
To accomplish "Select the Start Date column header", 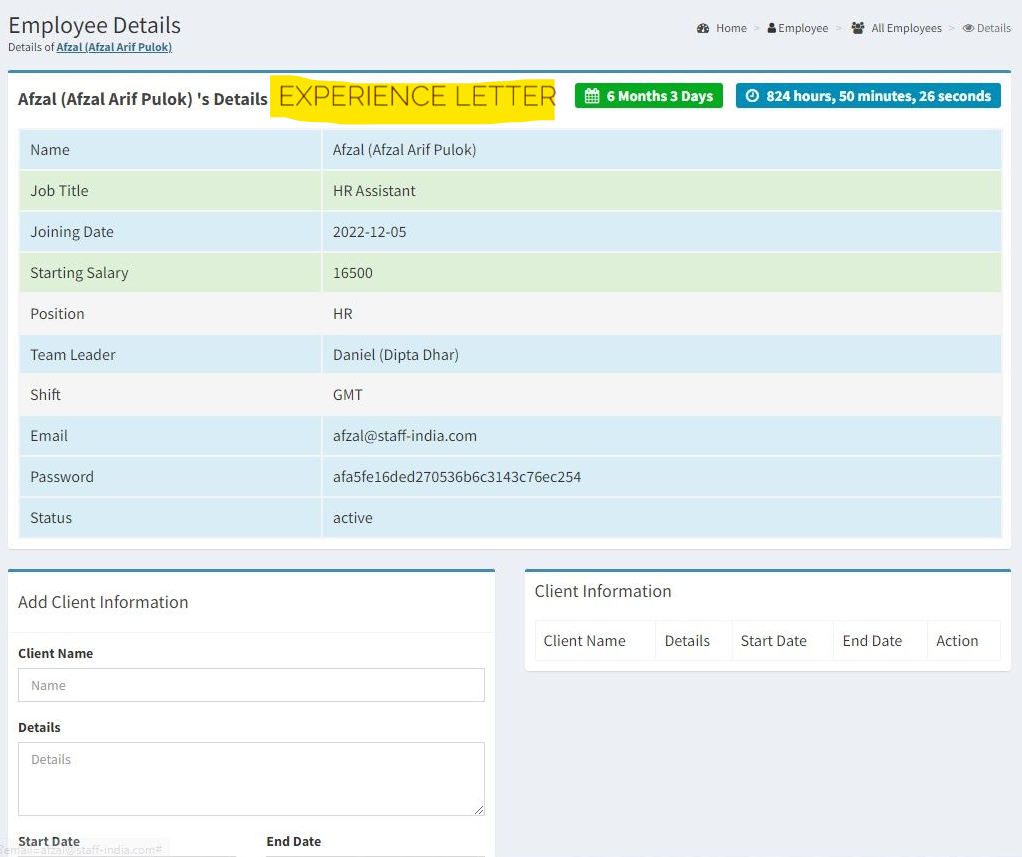I will coord(773,641).
